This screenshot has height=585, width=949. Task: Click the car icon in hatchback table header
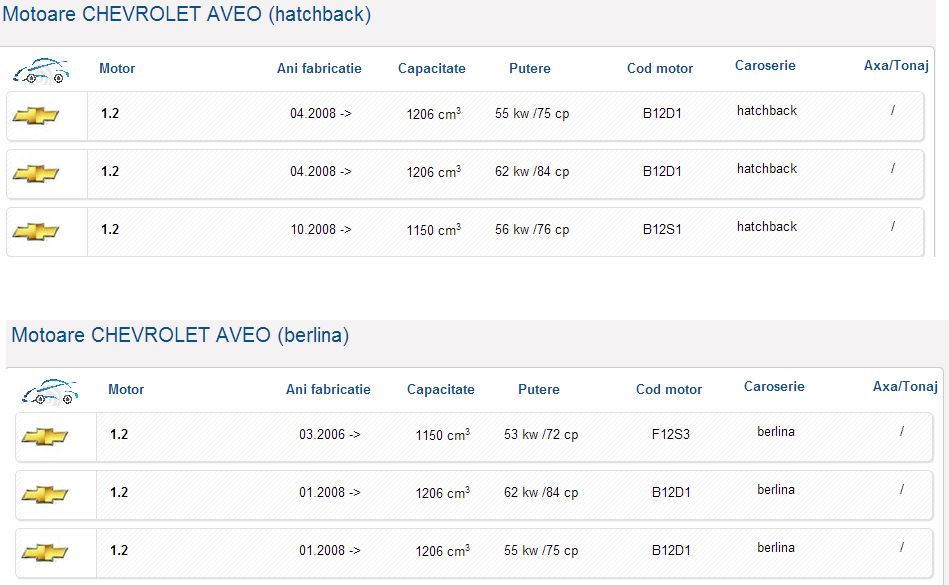(x=40, y=70)
